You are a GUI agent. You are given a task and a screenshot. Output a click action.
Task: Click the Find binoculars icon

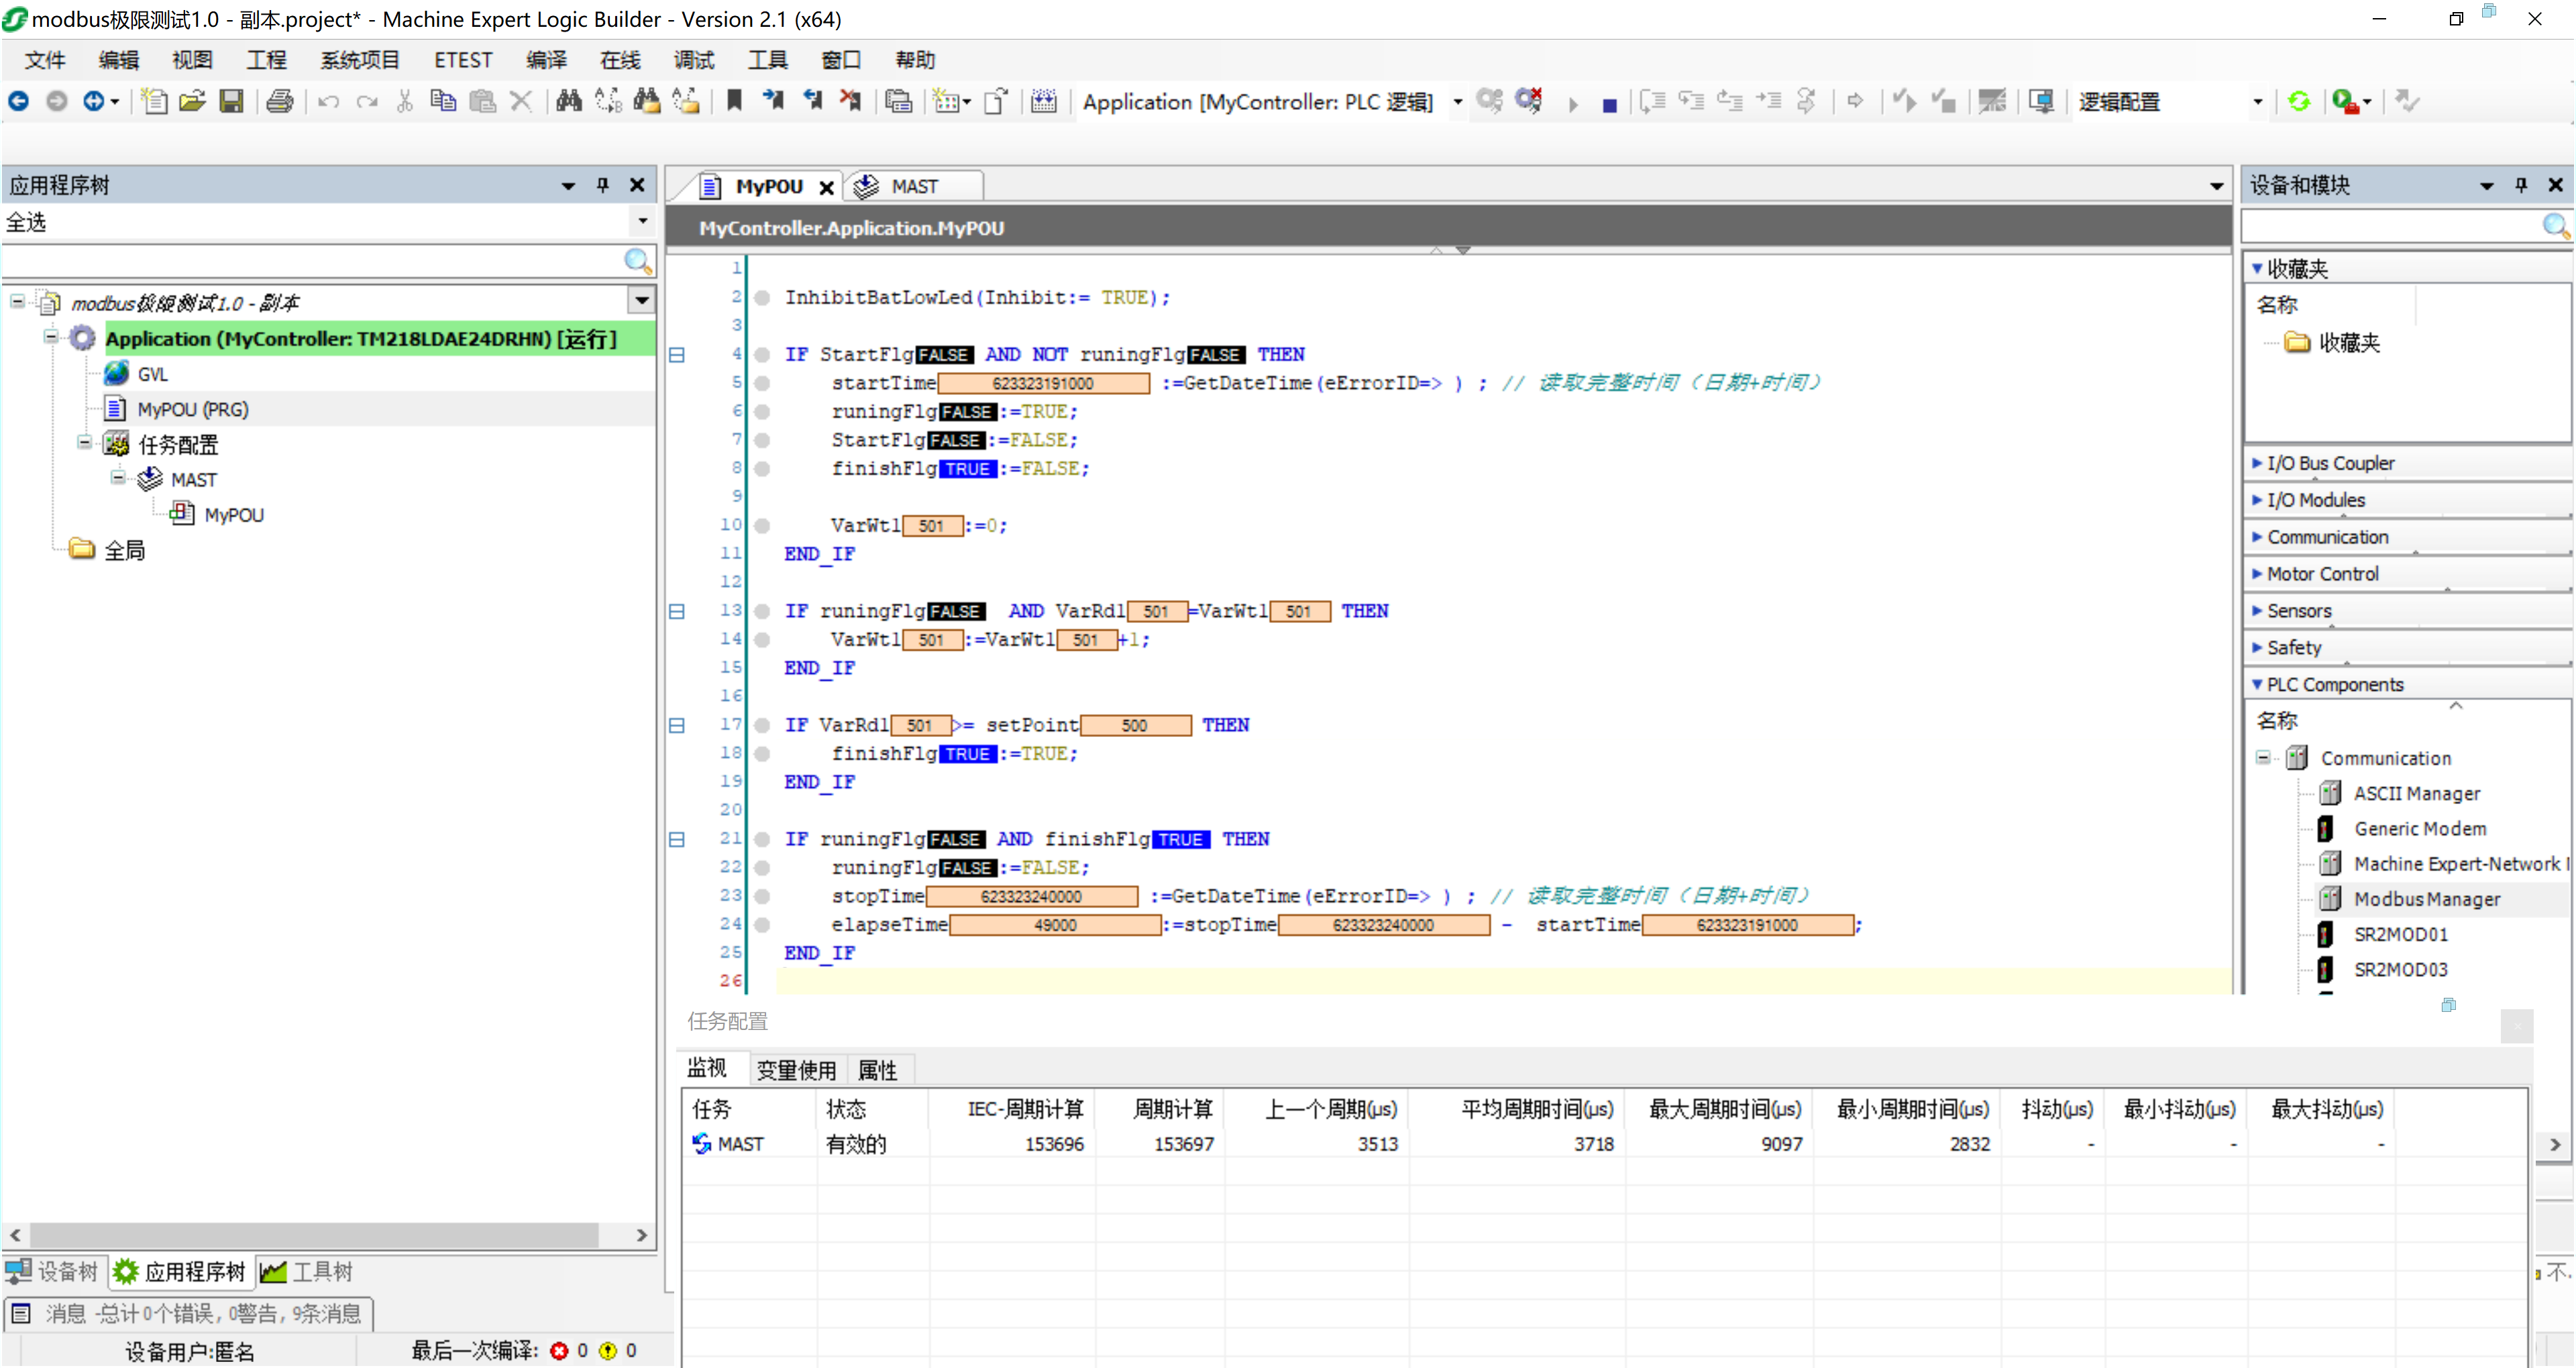pyautogui.click(x=569, y=101)
